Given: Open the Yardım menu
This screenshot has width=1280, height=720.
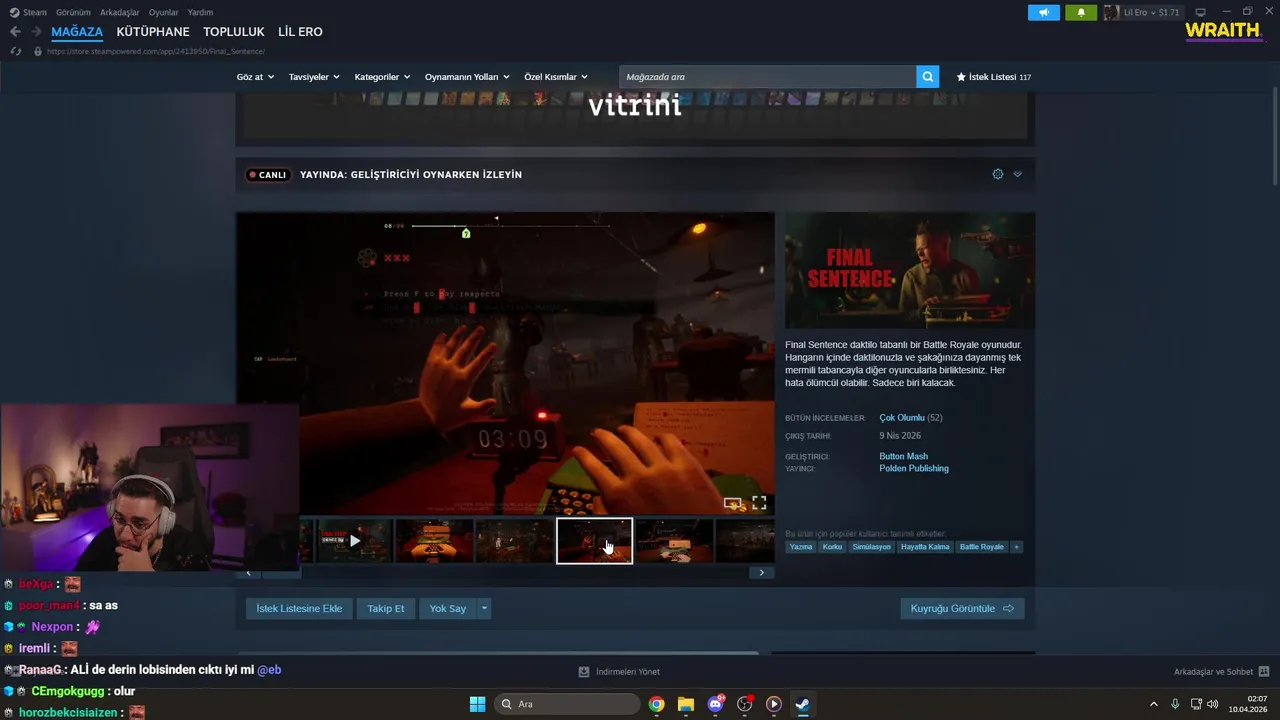Looking at the screenshot, I should [x=200, y=12].
